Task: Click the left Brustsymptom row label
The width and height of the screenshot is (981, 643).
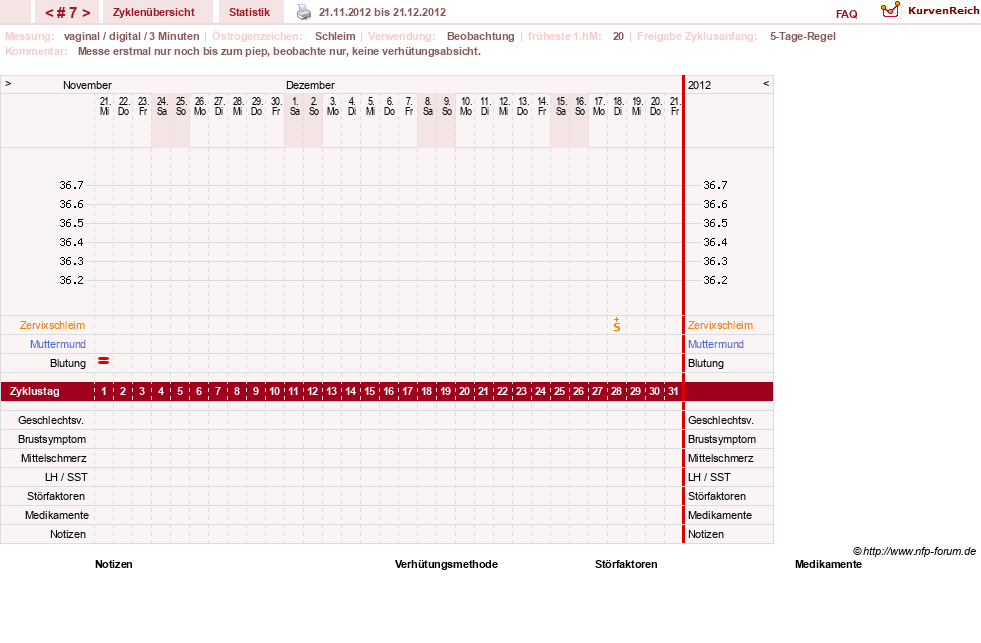Action: point(52,439)
